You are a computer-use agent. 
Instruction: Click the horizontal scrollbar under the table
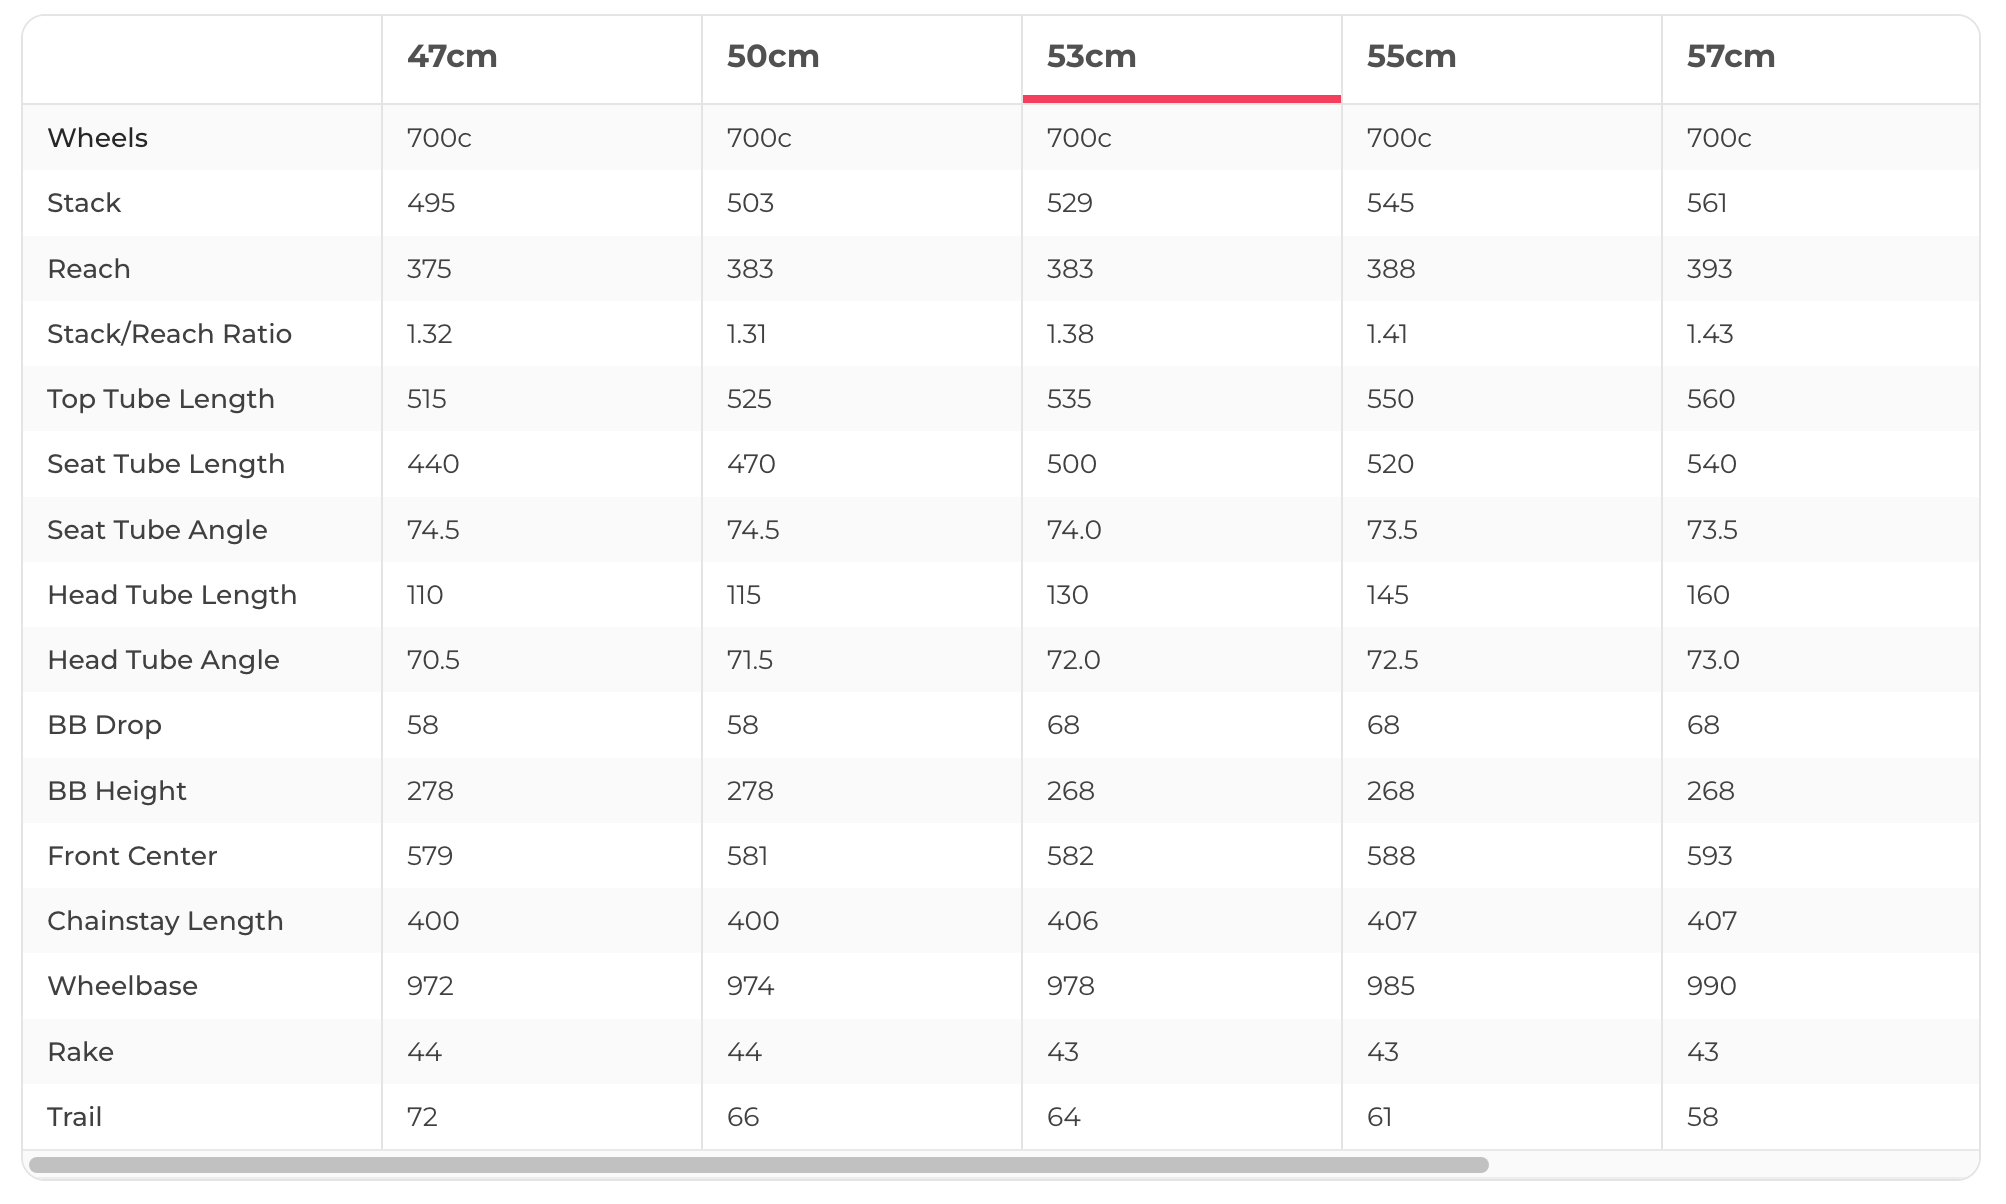pos(758,1165)
